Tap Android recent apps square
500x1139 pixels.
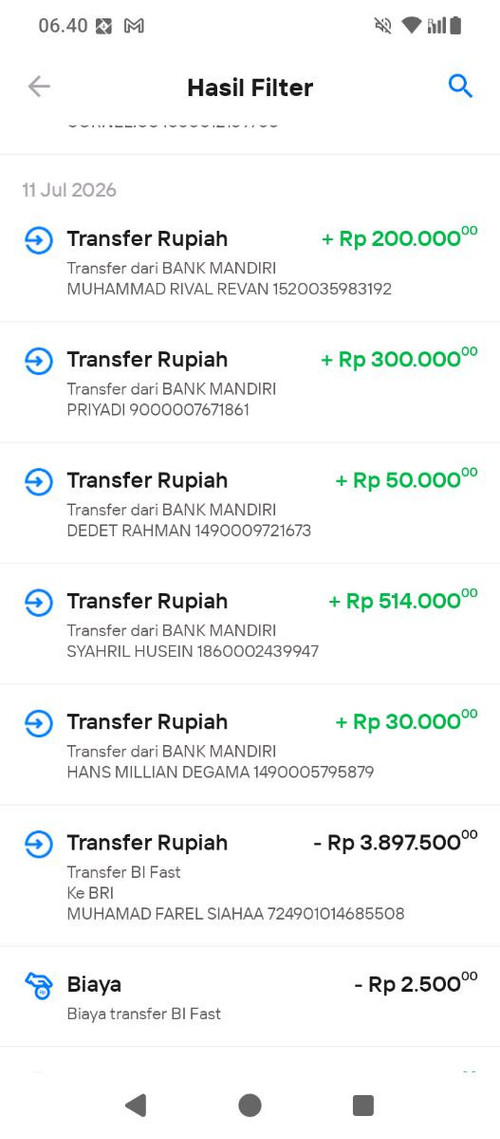click(363, 1105)
